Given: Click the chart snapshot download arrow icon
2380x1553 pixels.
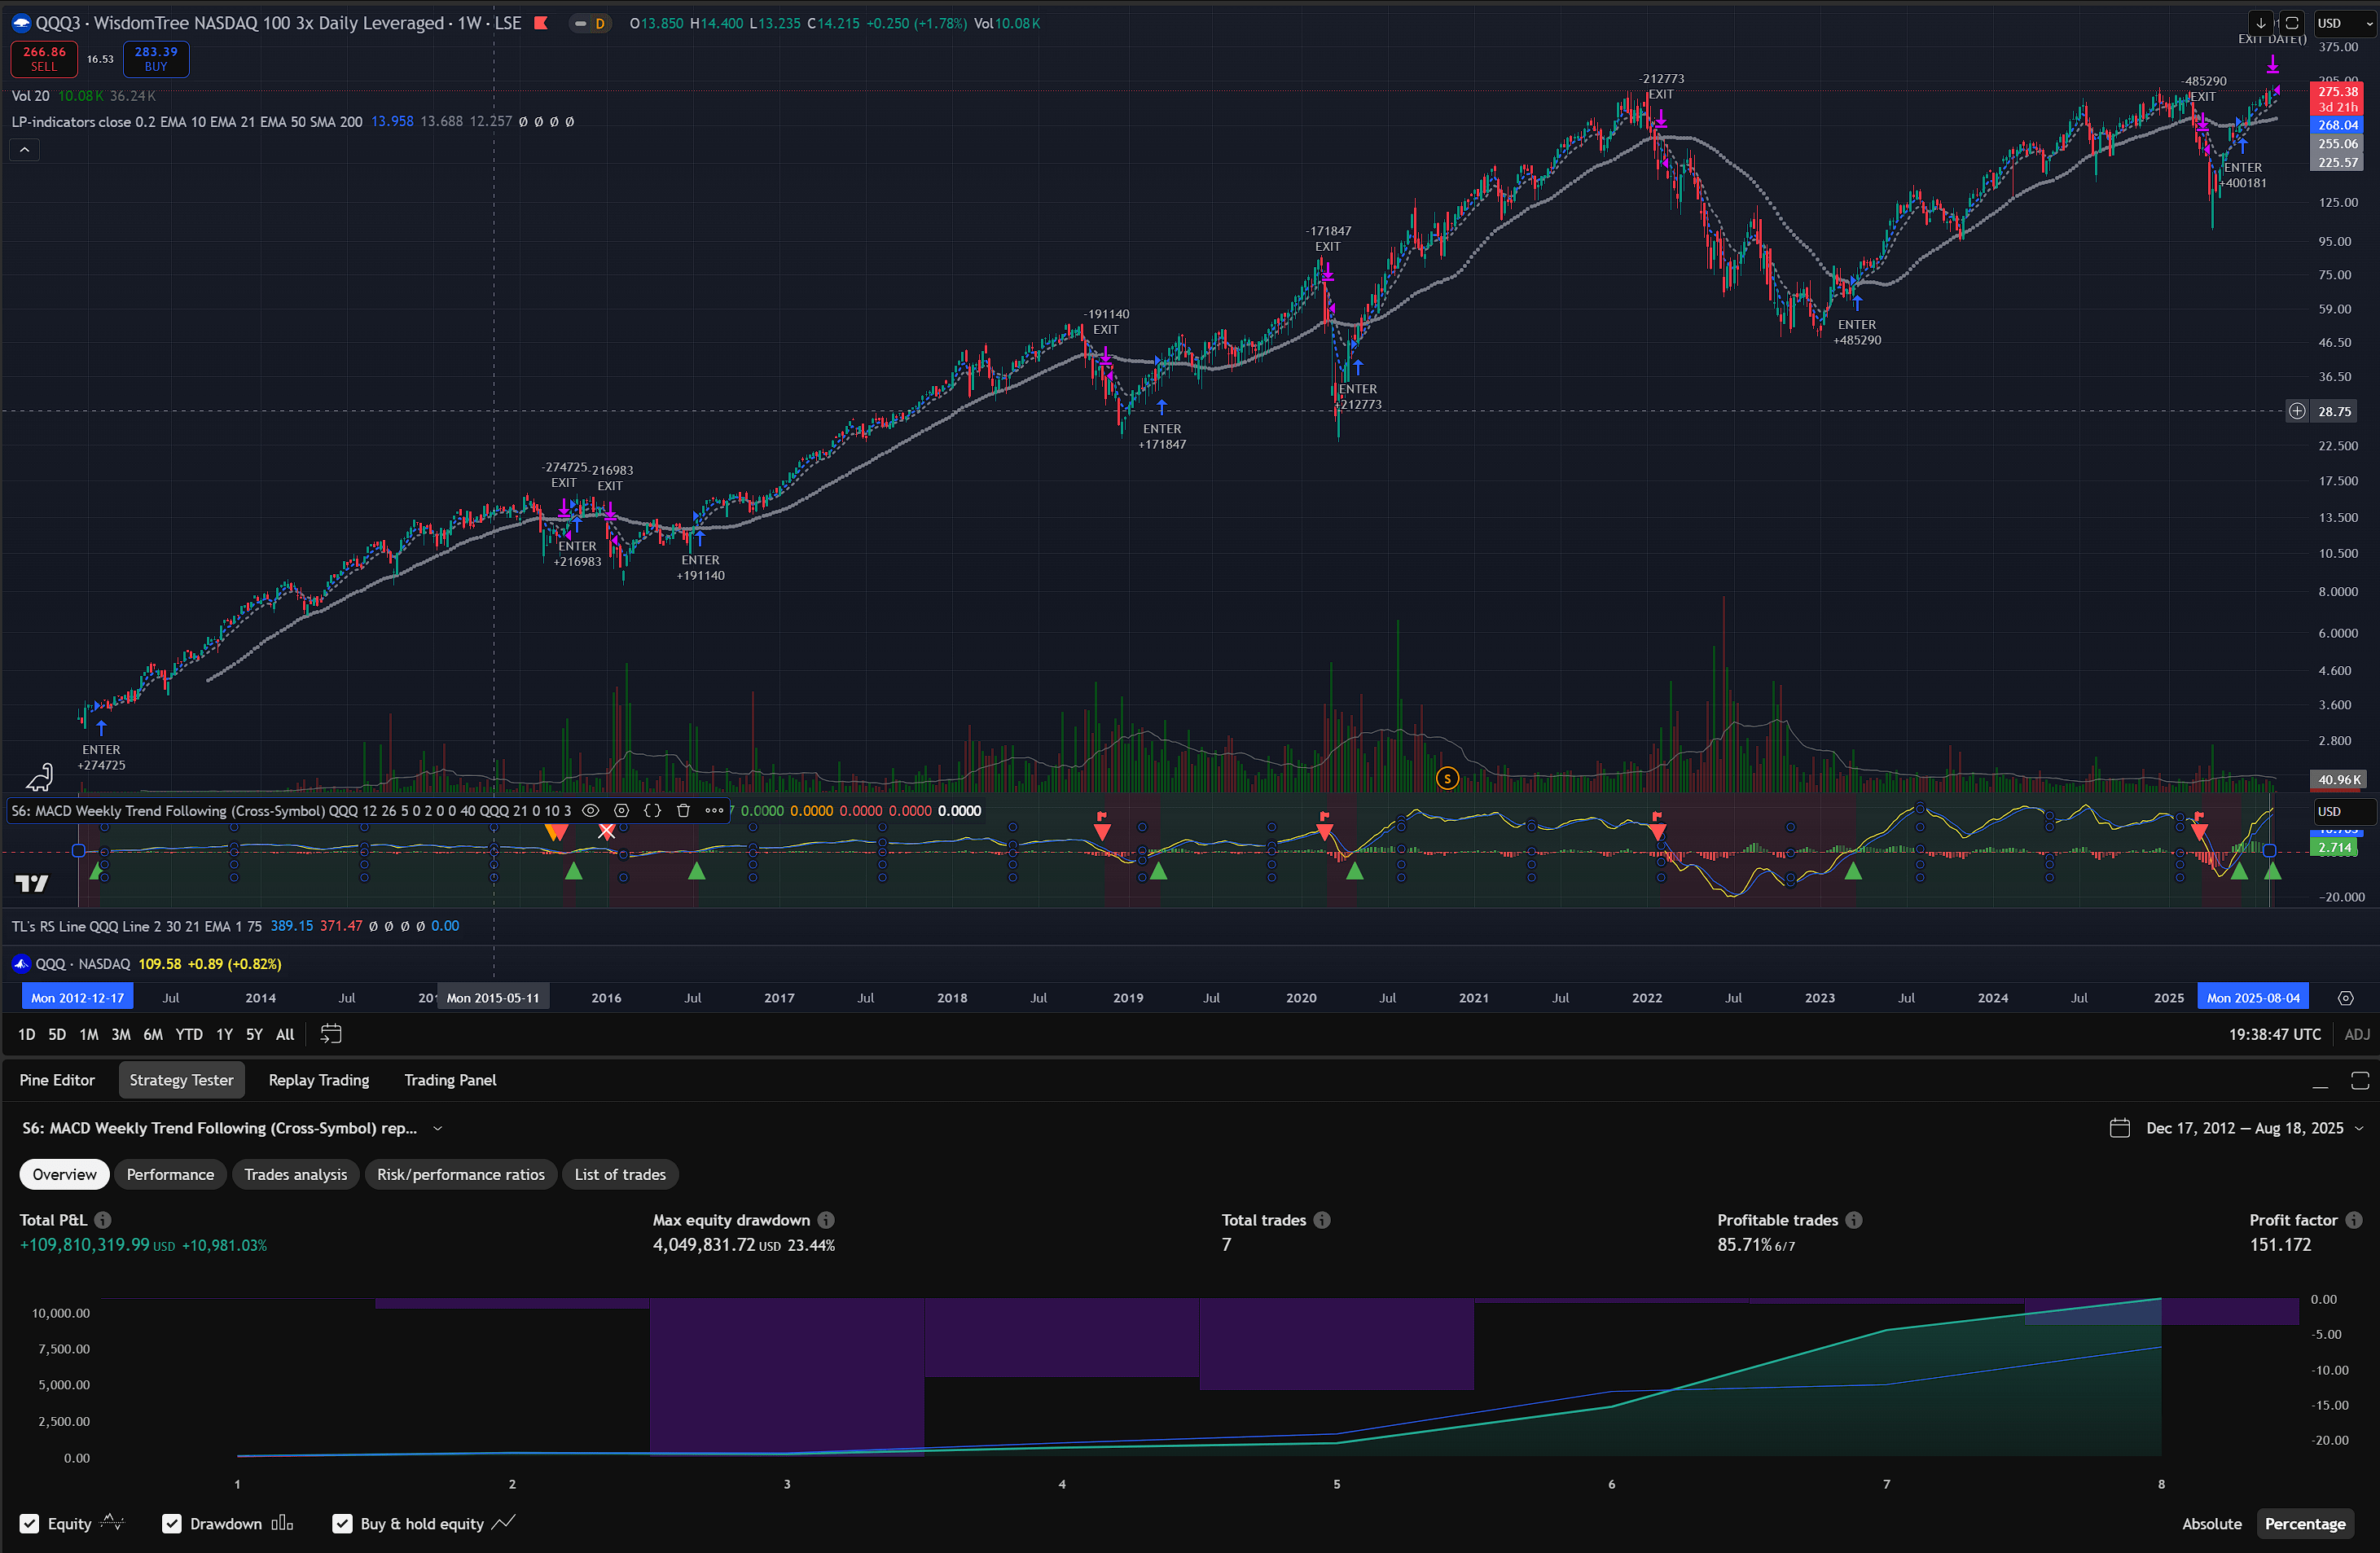Looking at the screenshot, I should (x=2260, y=23).
